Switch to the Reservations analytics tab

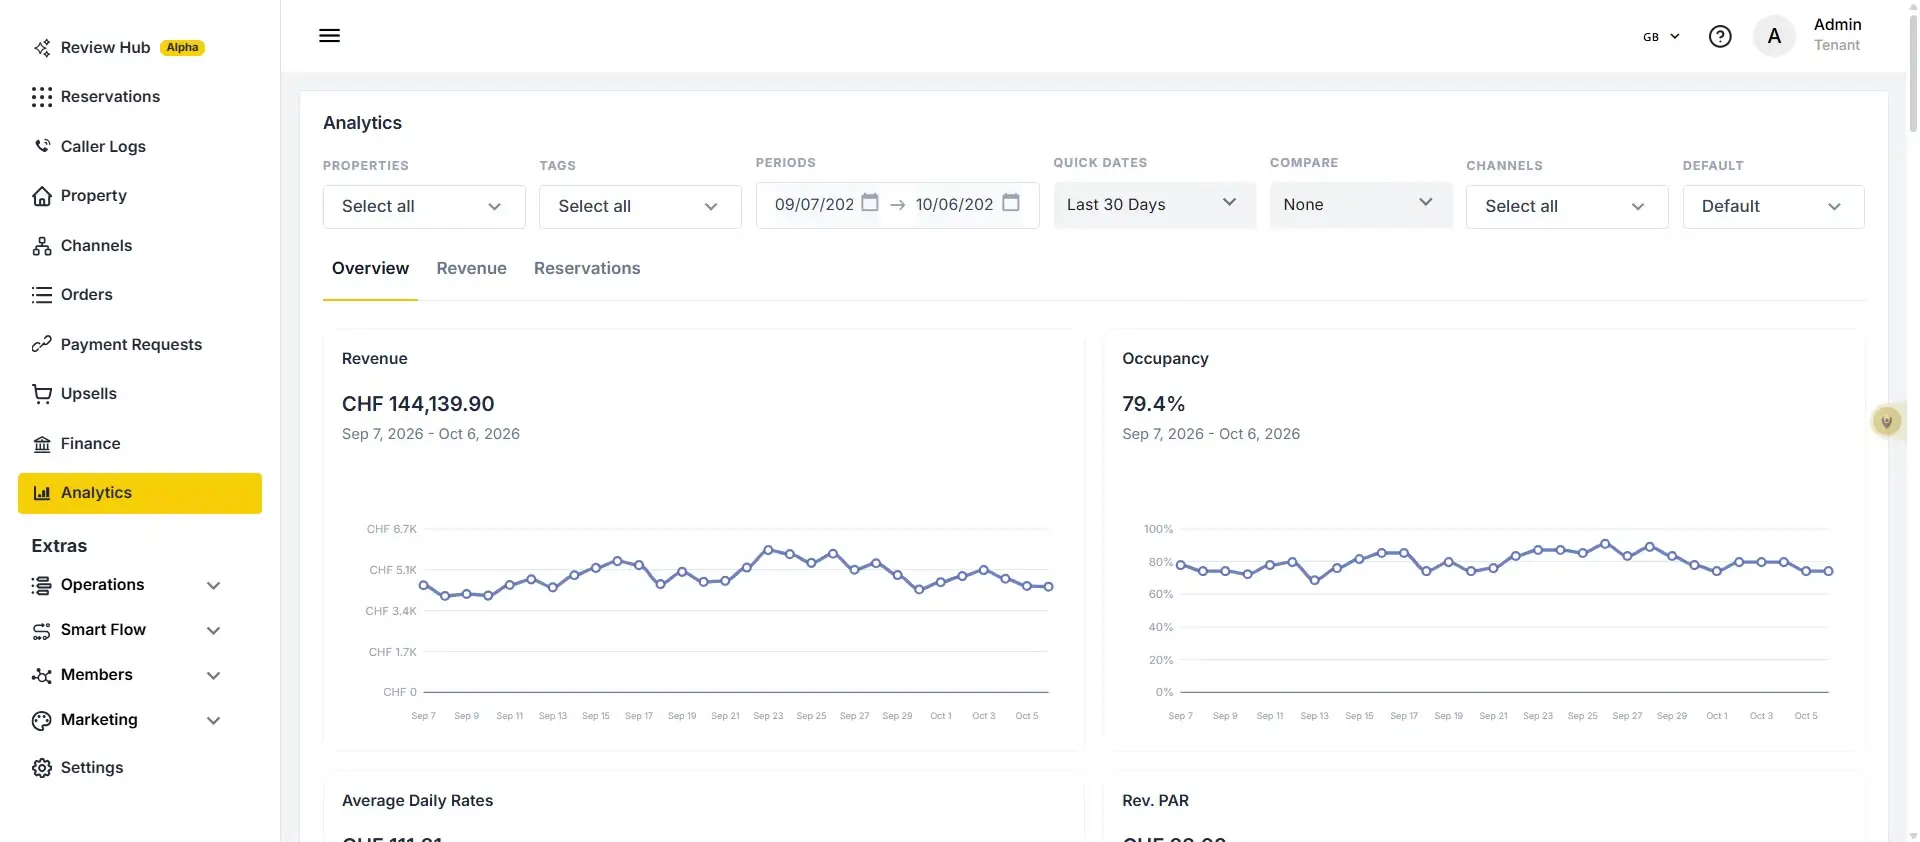[587, 269]
